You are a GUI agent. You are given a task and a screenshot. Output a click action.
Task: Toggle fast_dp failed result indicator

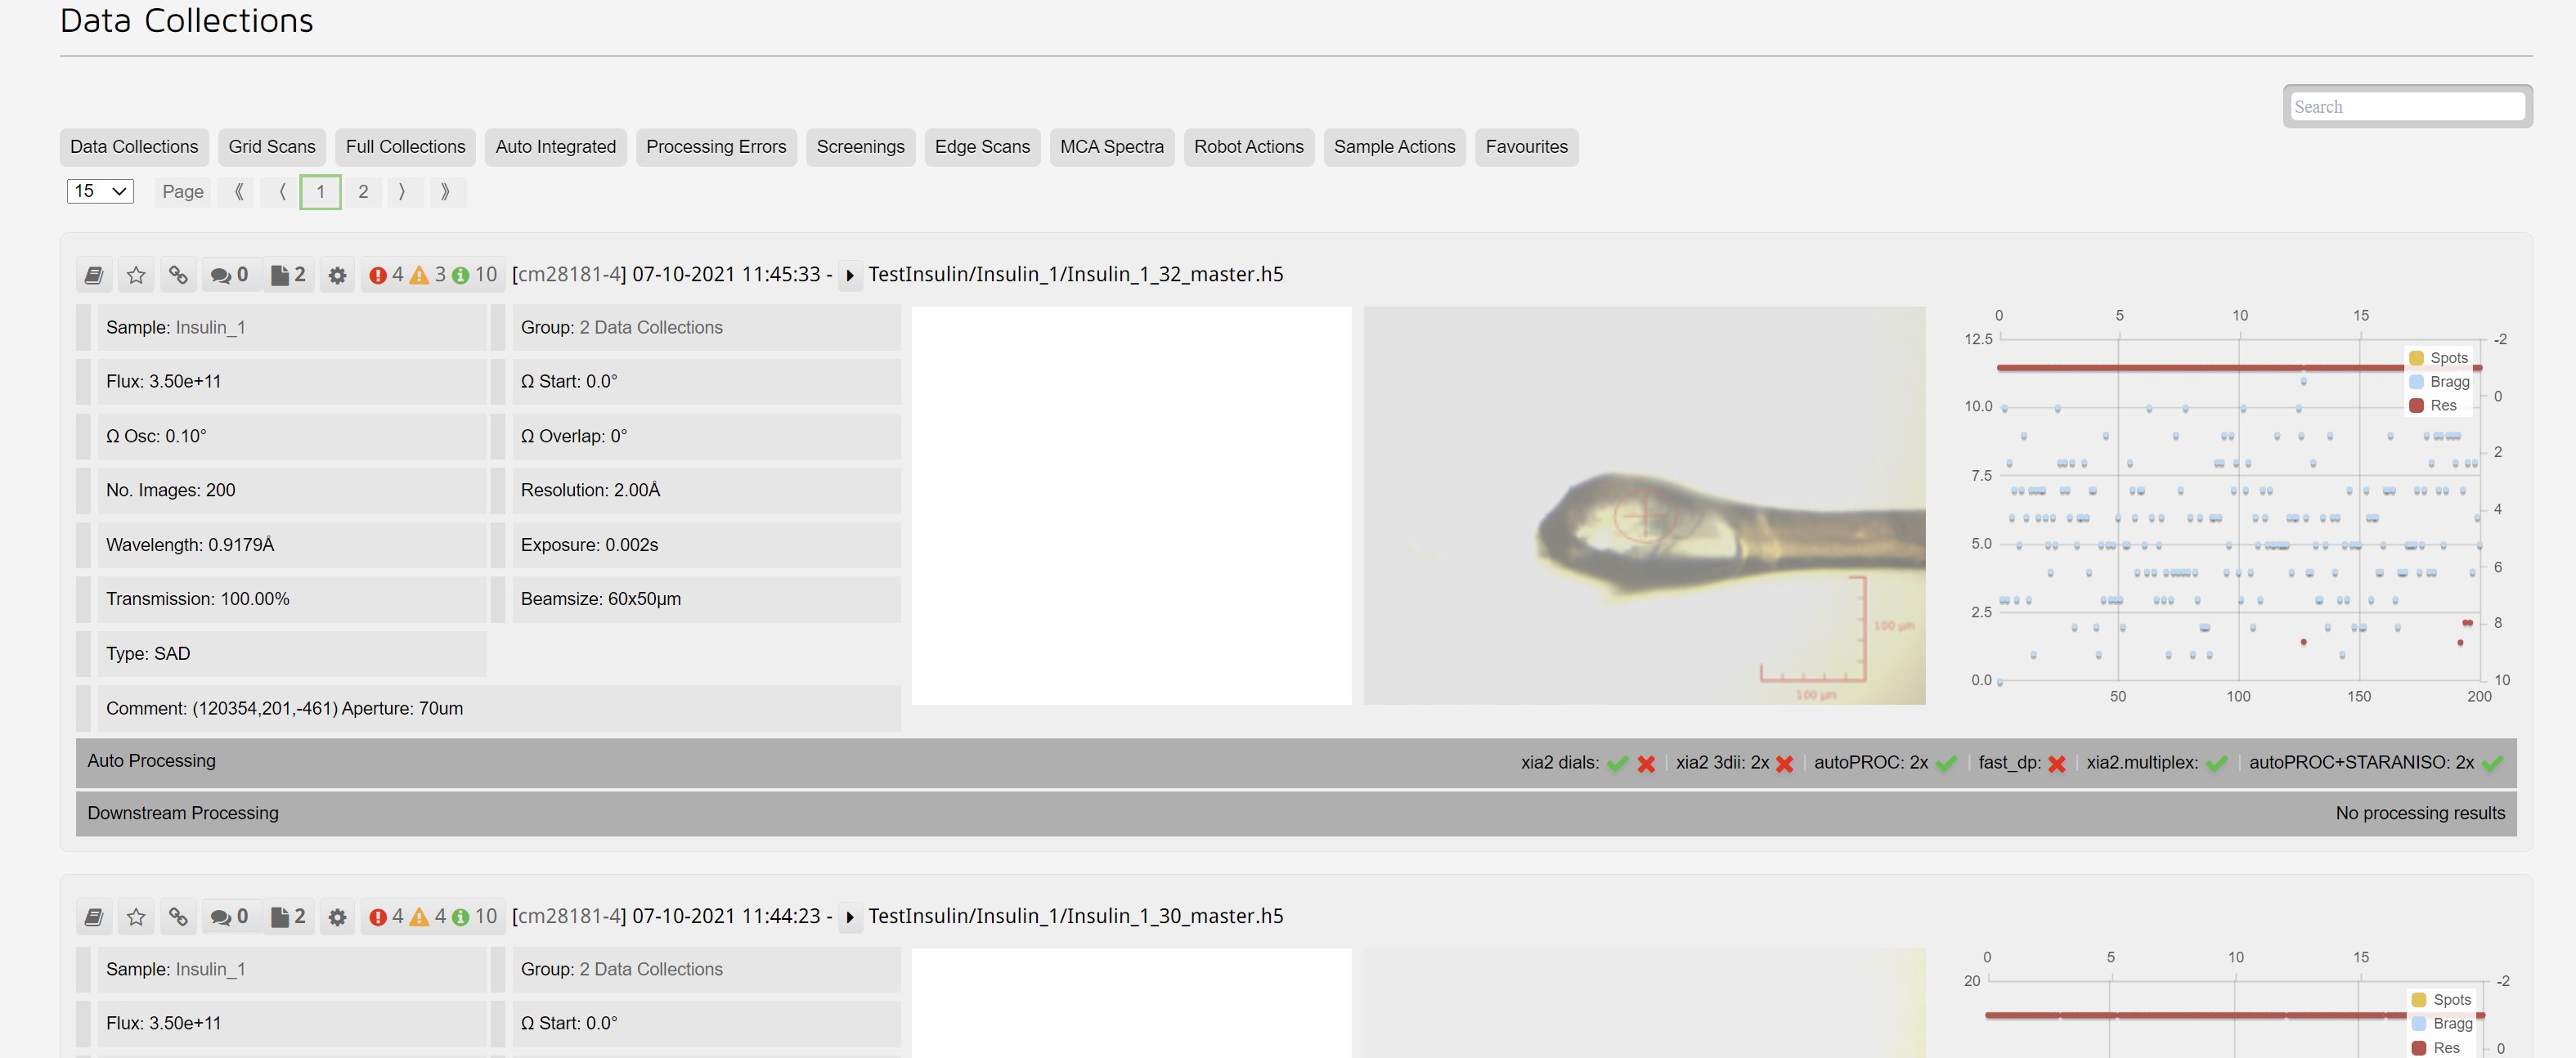[2057, 762]
